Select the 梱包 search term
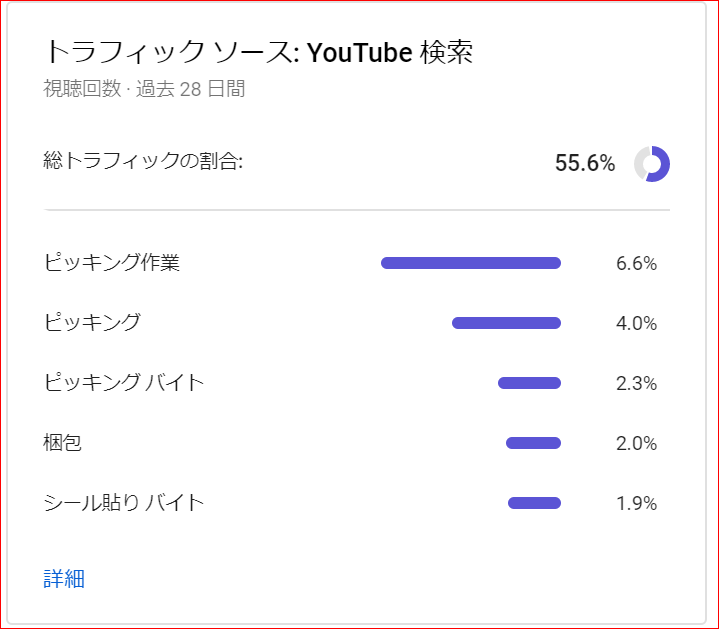The image size is (719, 629). tap(62, 443)
